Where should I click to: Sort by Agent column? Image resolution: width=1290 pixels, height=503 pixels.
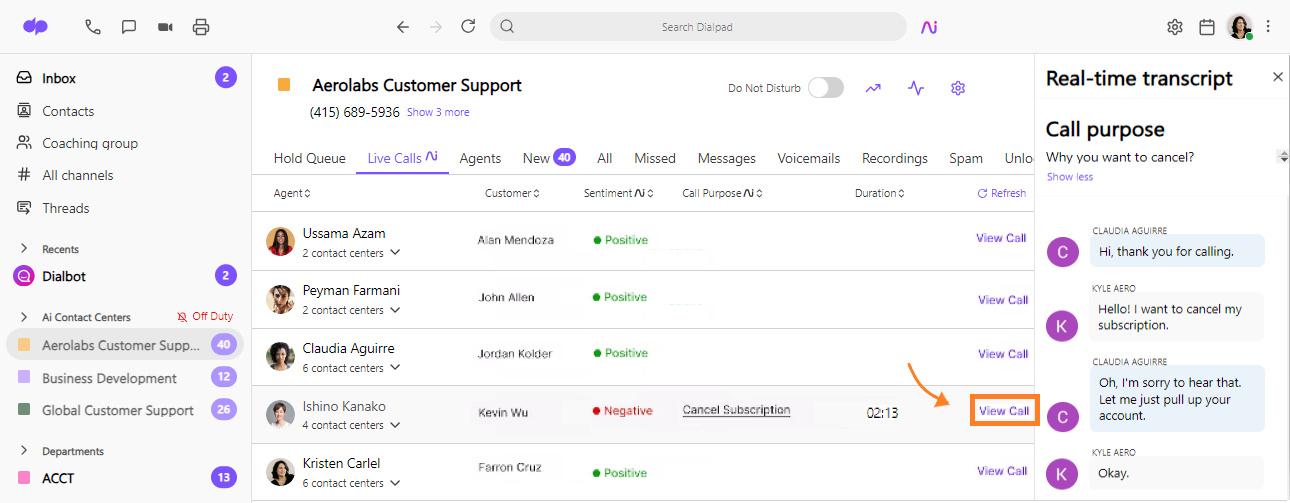tap(292, 193)
